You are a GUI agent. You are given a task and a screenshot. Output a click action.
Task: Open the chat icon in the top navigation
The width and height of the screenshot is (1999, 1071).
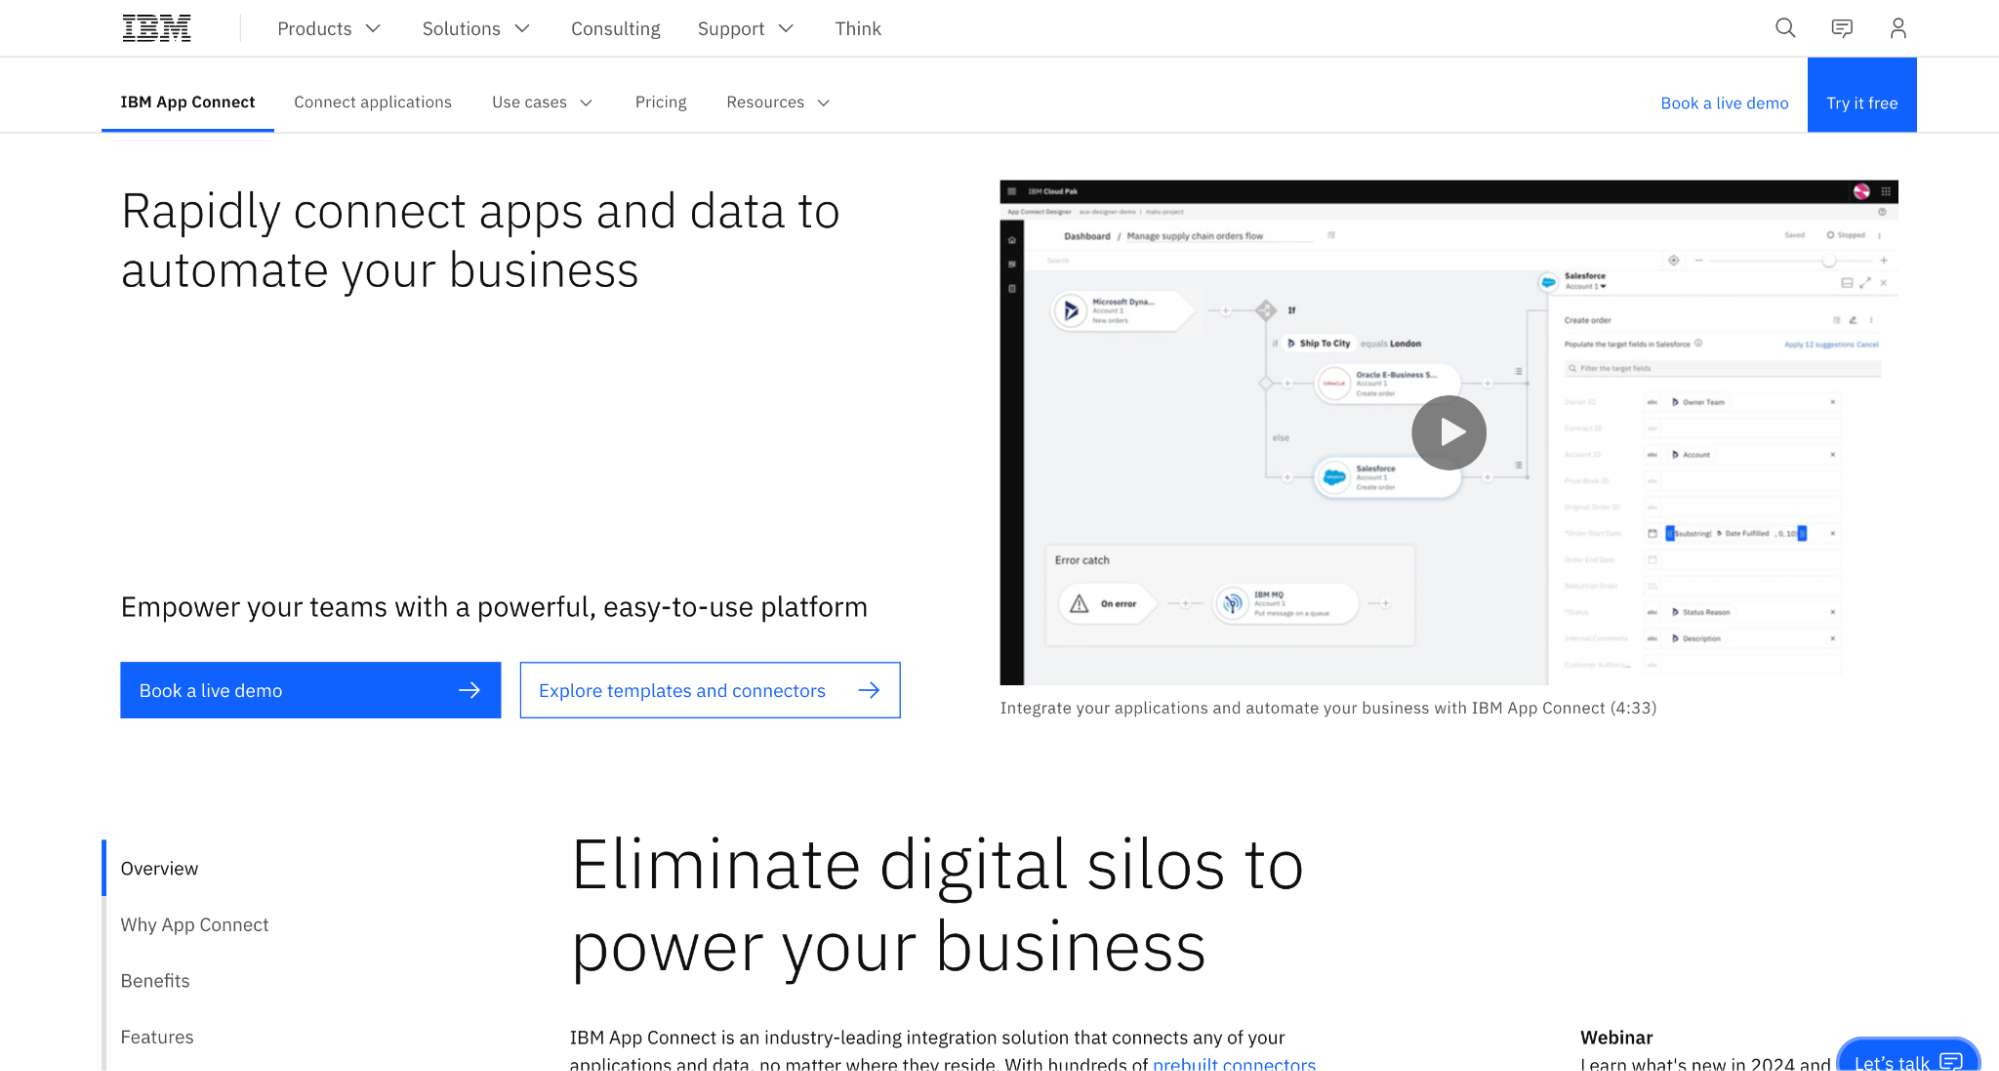click(x=1841, y=28)
